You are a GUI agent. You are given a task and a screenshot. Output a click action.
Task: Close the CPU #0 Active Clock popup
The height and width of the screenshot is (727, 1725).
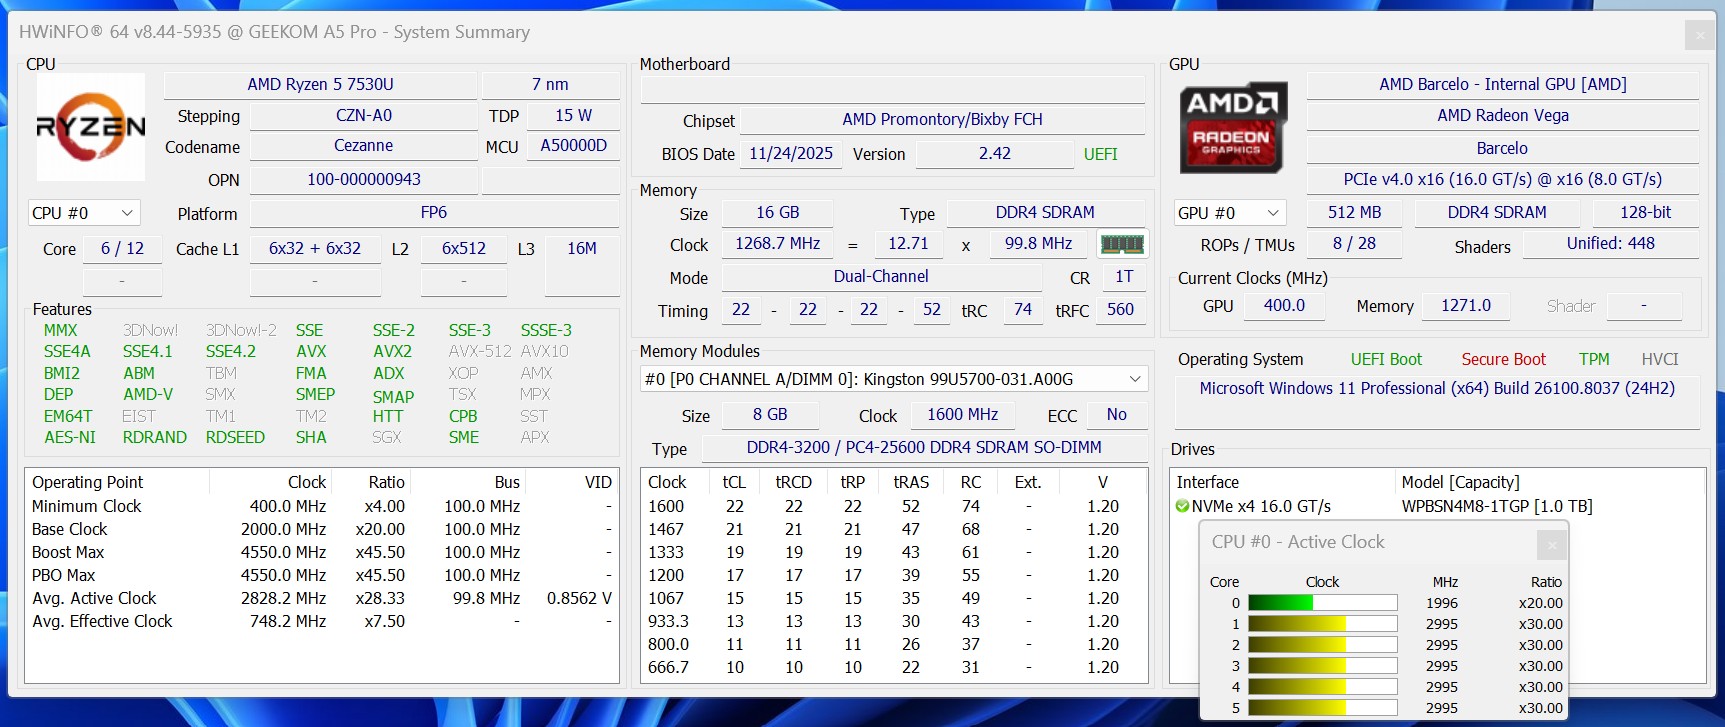[1551, 544]
